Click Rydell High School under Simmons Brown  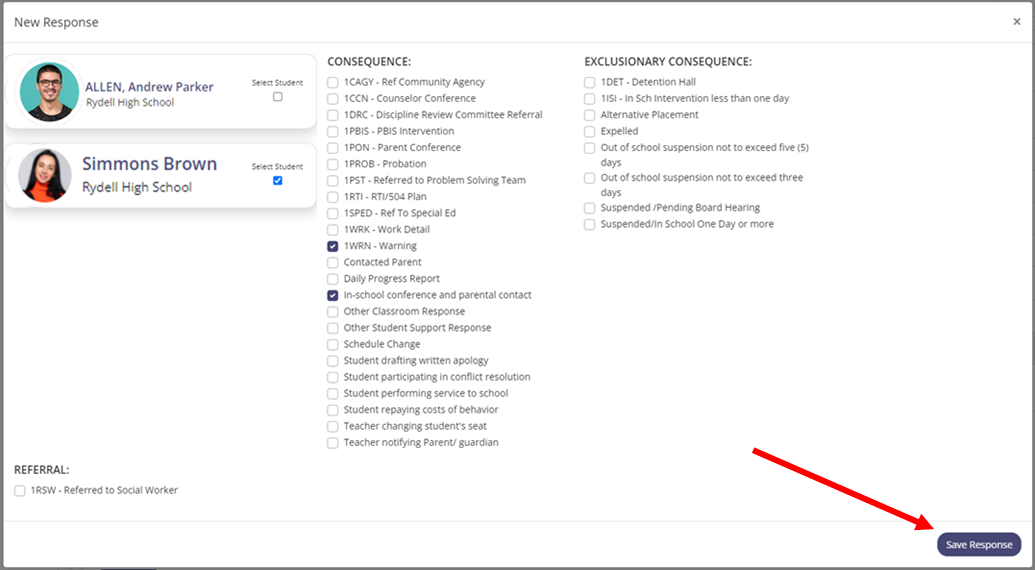137,187
